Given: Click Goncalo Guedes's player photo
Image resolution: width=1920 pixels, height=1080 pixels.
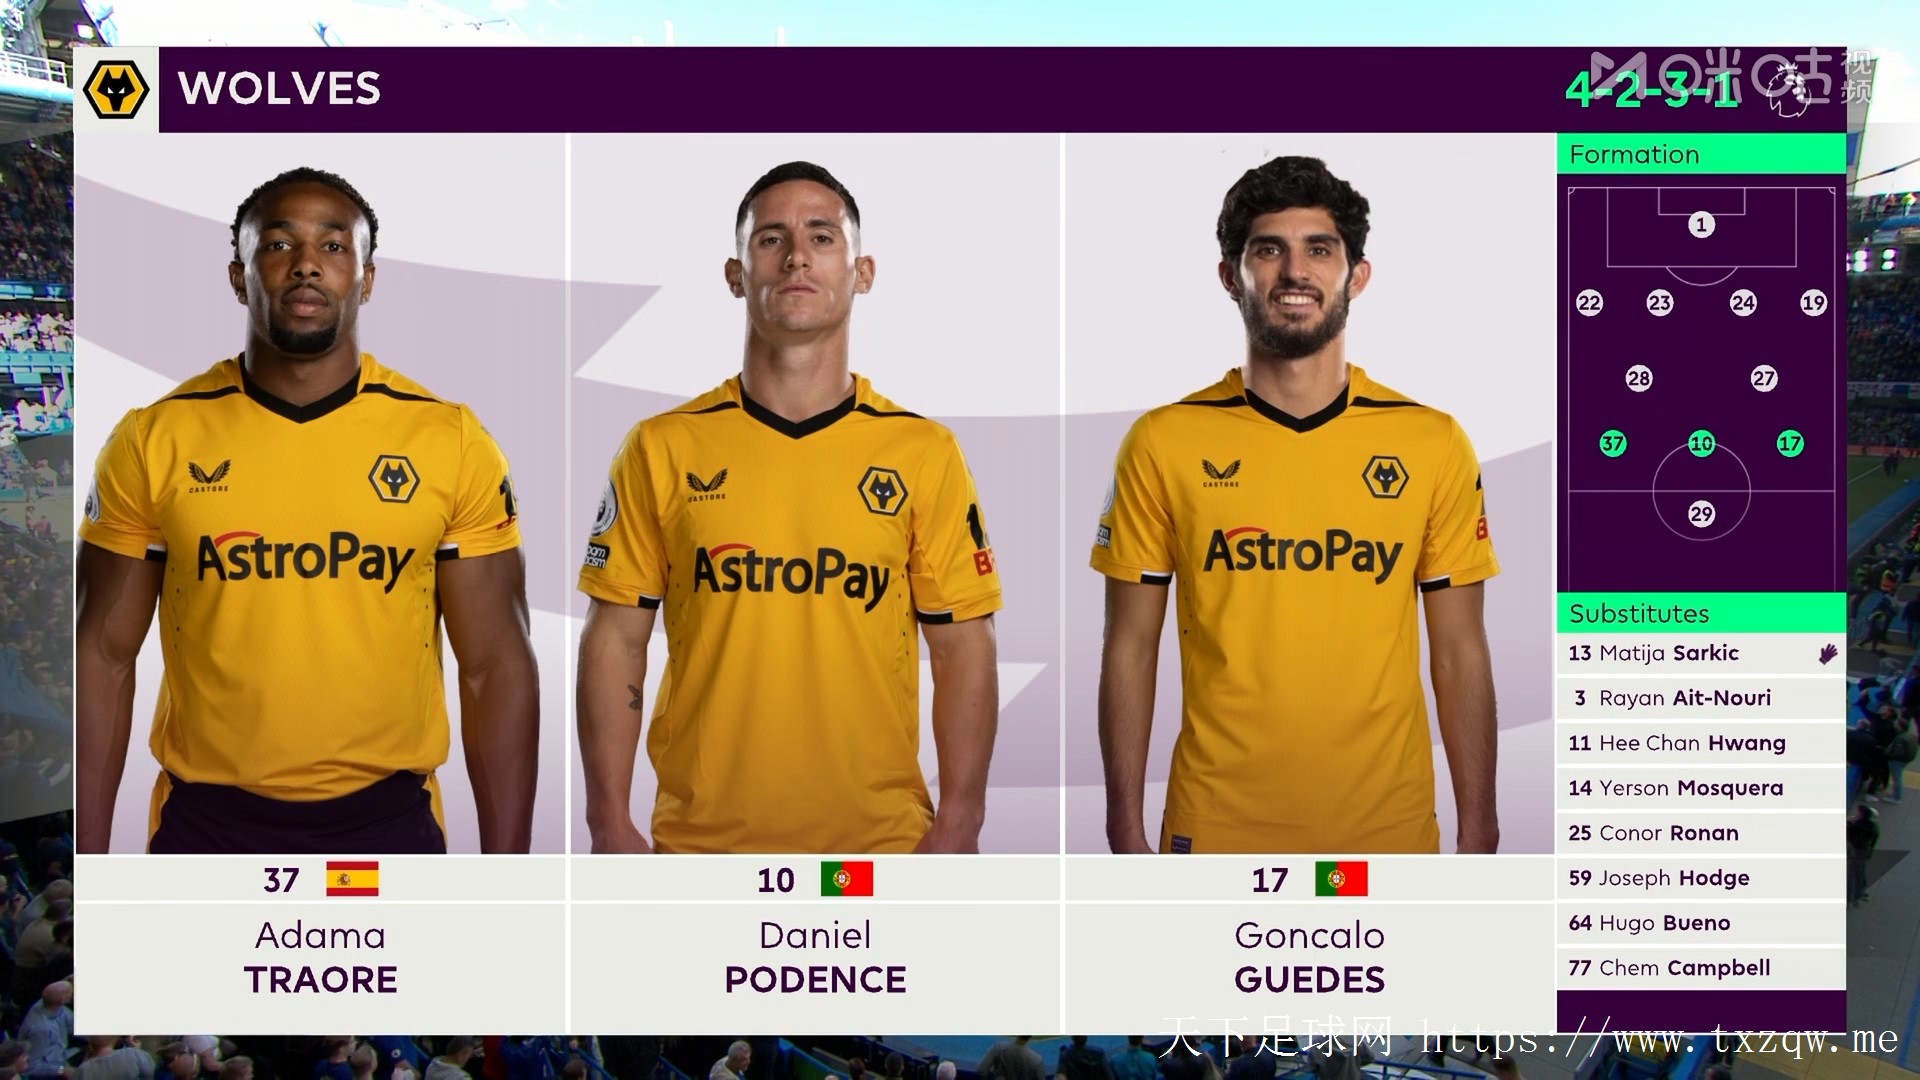Looking at the screenshot, I should tap(1309, 494).
